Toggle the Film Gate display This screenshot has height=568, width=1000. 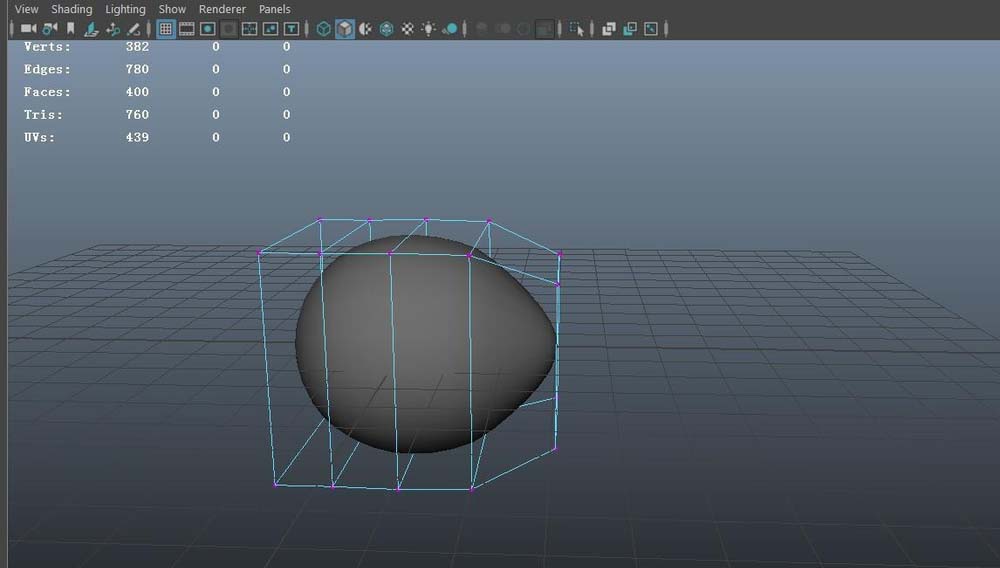187,29
